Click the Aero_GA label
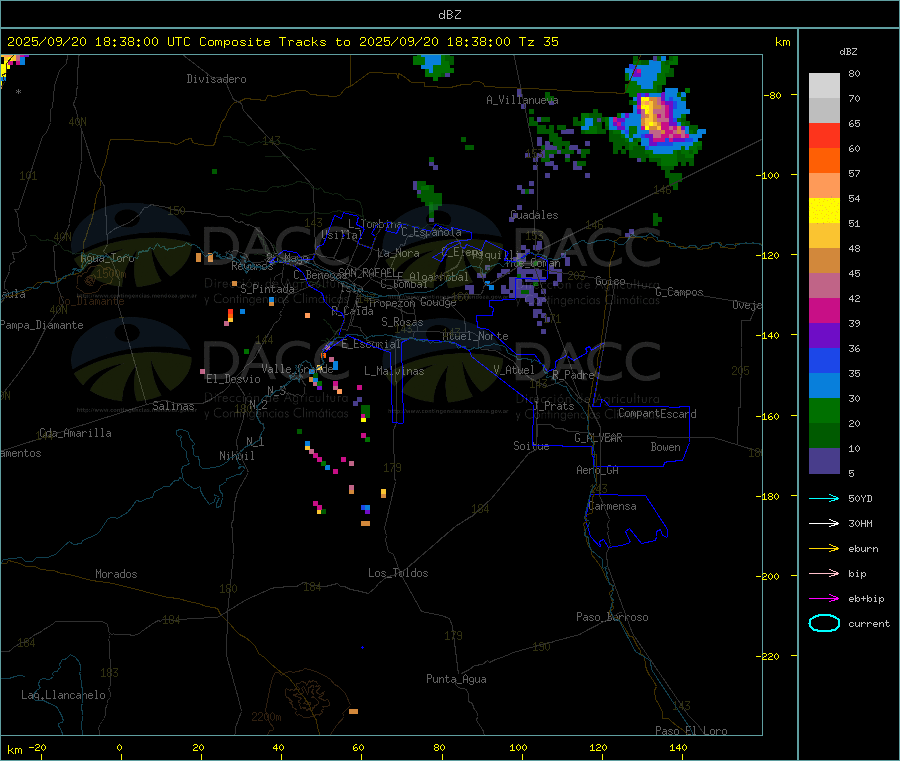 (x=597, y=470)
